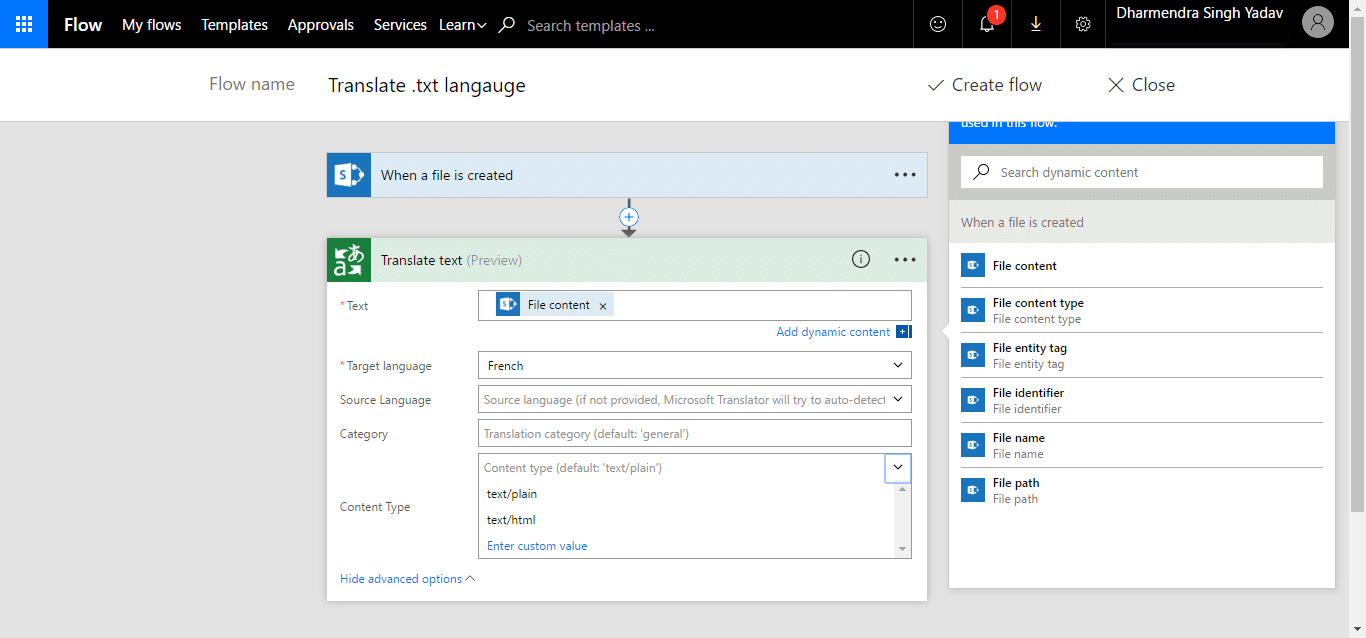The width and height of the screenshot is (1366, 638).
Task: Click inside the Text token field
Action: [x=695, y=305]
